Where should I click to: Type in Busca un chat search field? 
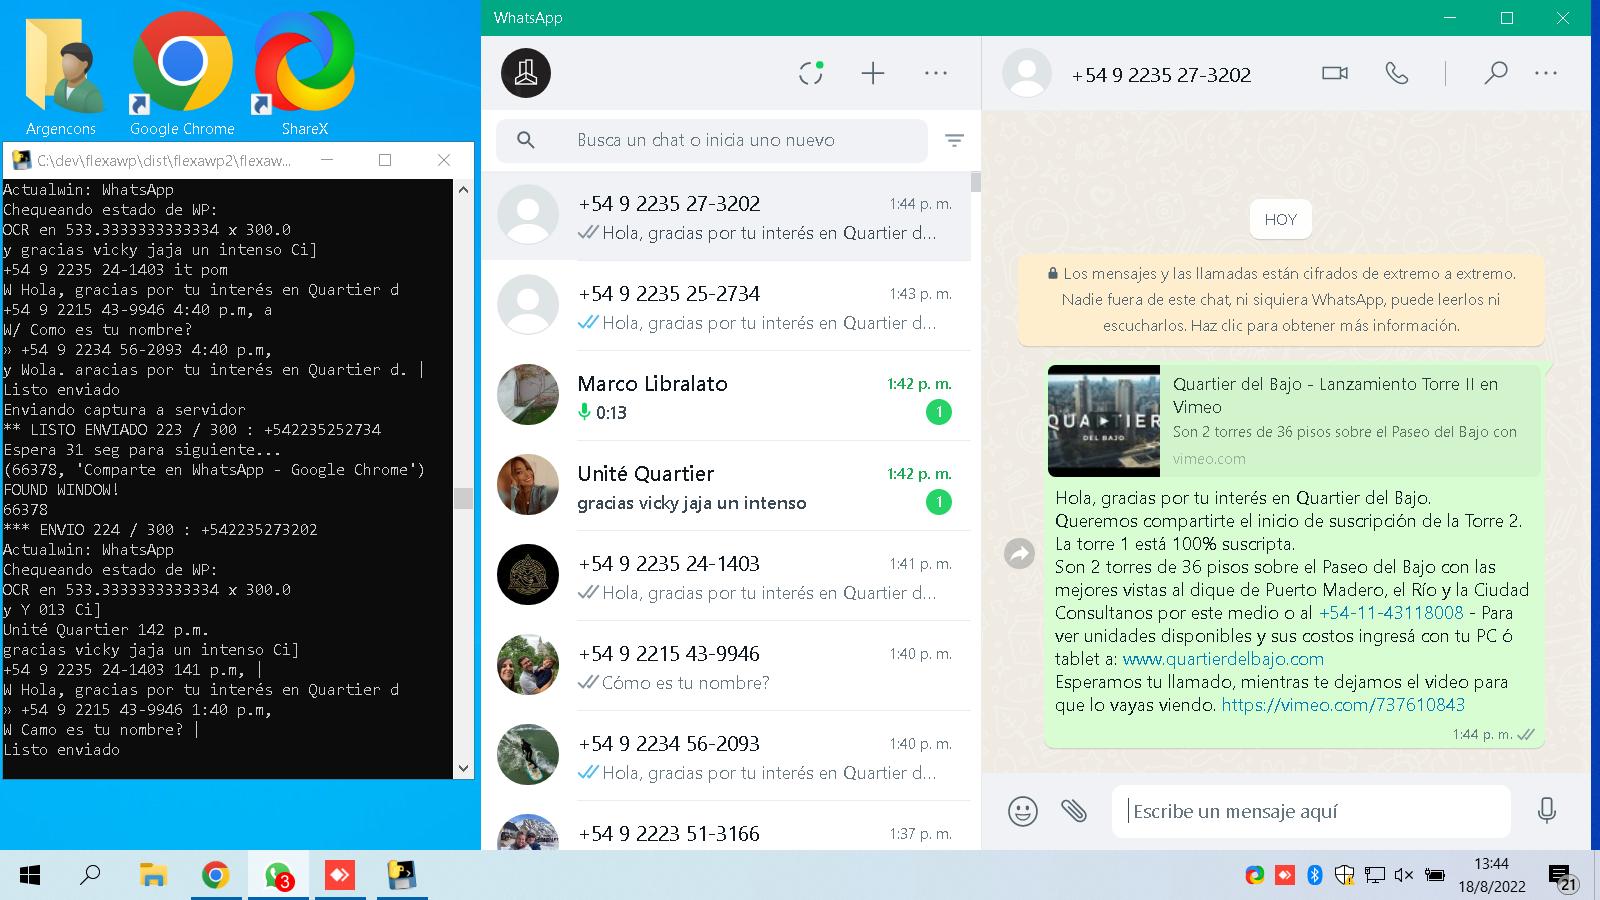(712, 140)
